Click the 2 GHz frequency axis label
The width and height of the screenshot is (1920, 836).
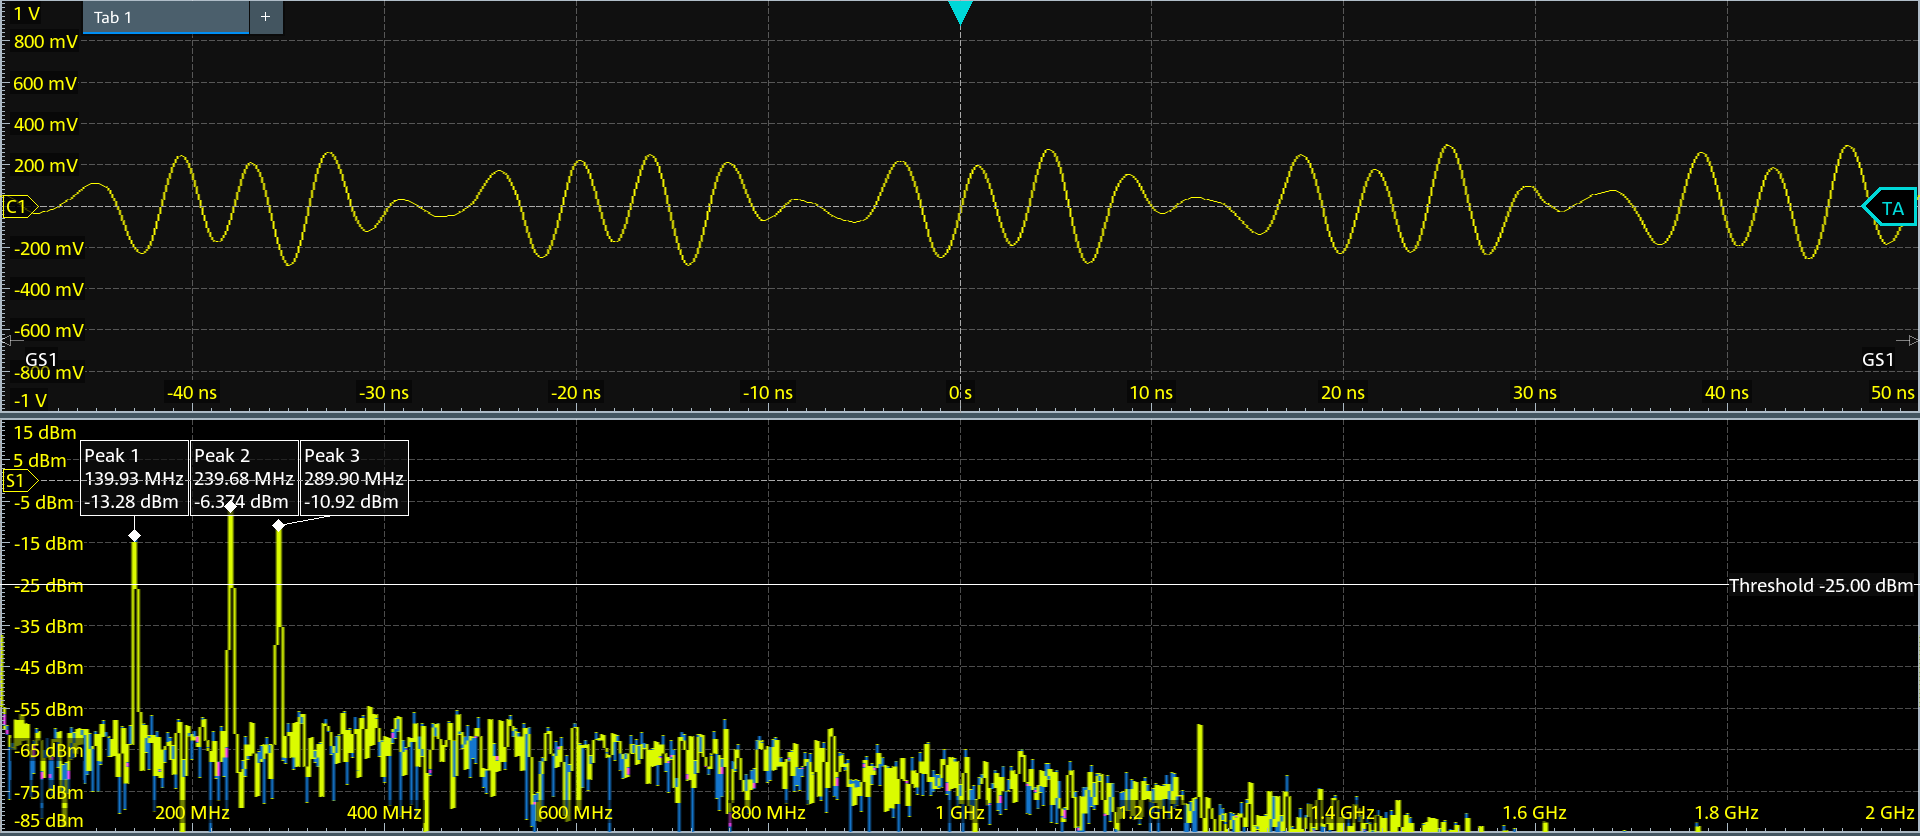click(1890, 813)
